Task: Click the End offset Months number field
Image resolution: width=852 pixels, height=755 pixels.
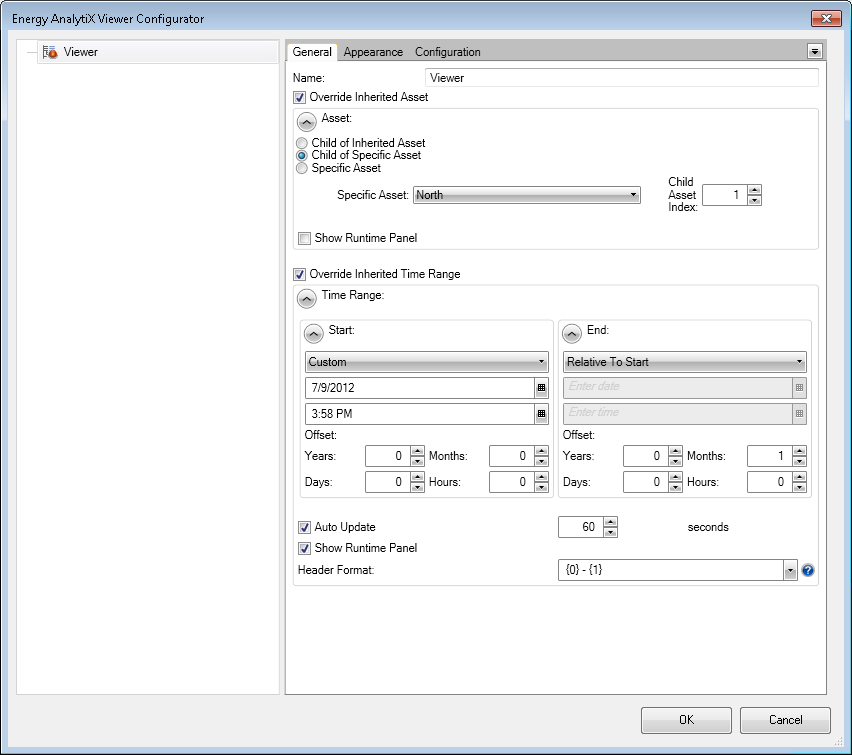Action: [770, 456]
